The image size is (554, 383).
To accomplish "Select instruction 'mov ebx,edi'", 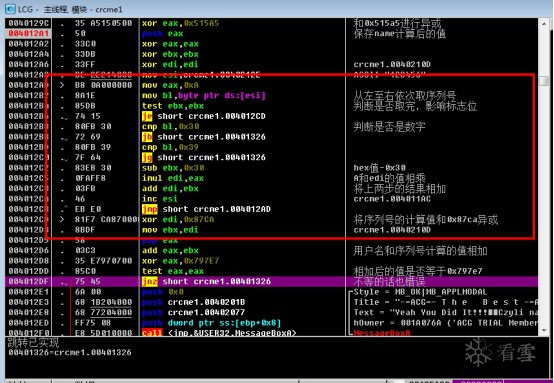I will pos(170,230).
